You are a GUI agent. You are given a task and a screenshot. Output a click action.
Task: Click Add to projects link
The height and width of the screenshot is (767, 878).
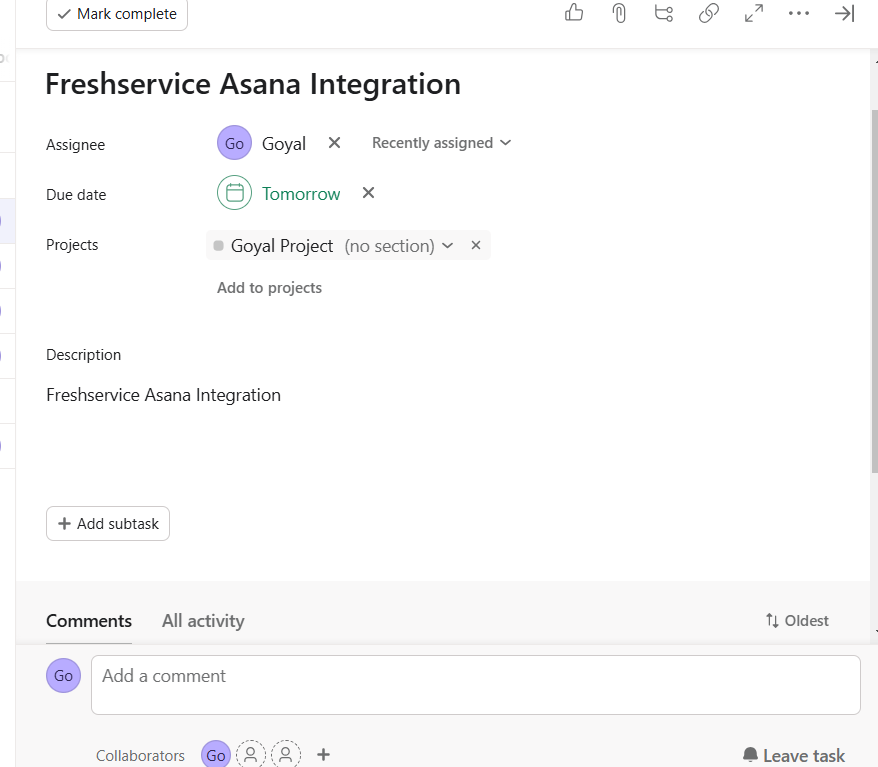(269, 288)
